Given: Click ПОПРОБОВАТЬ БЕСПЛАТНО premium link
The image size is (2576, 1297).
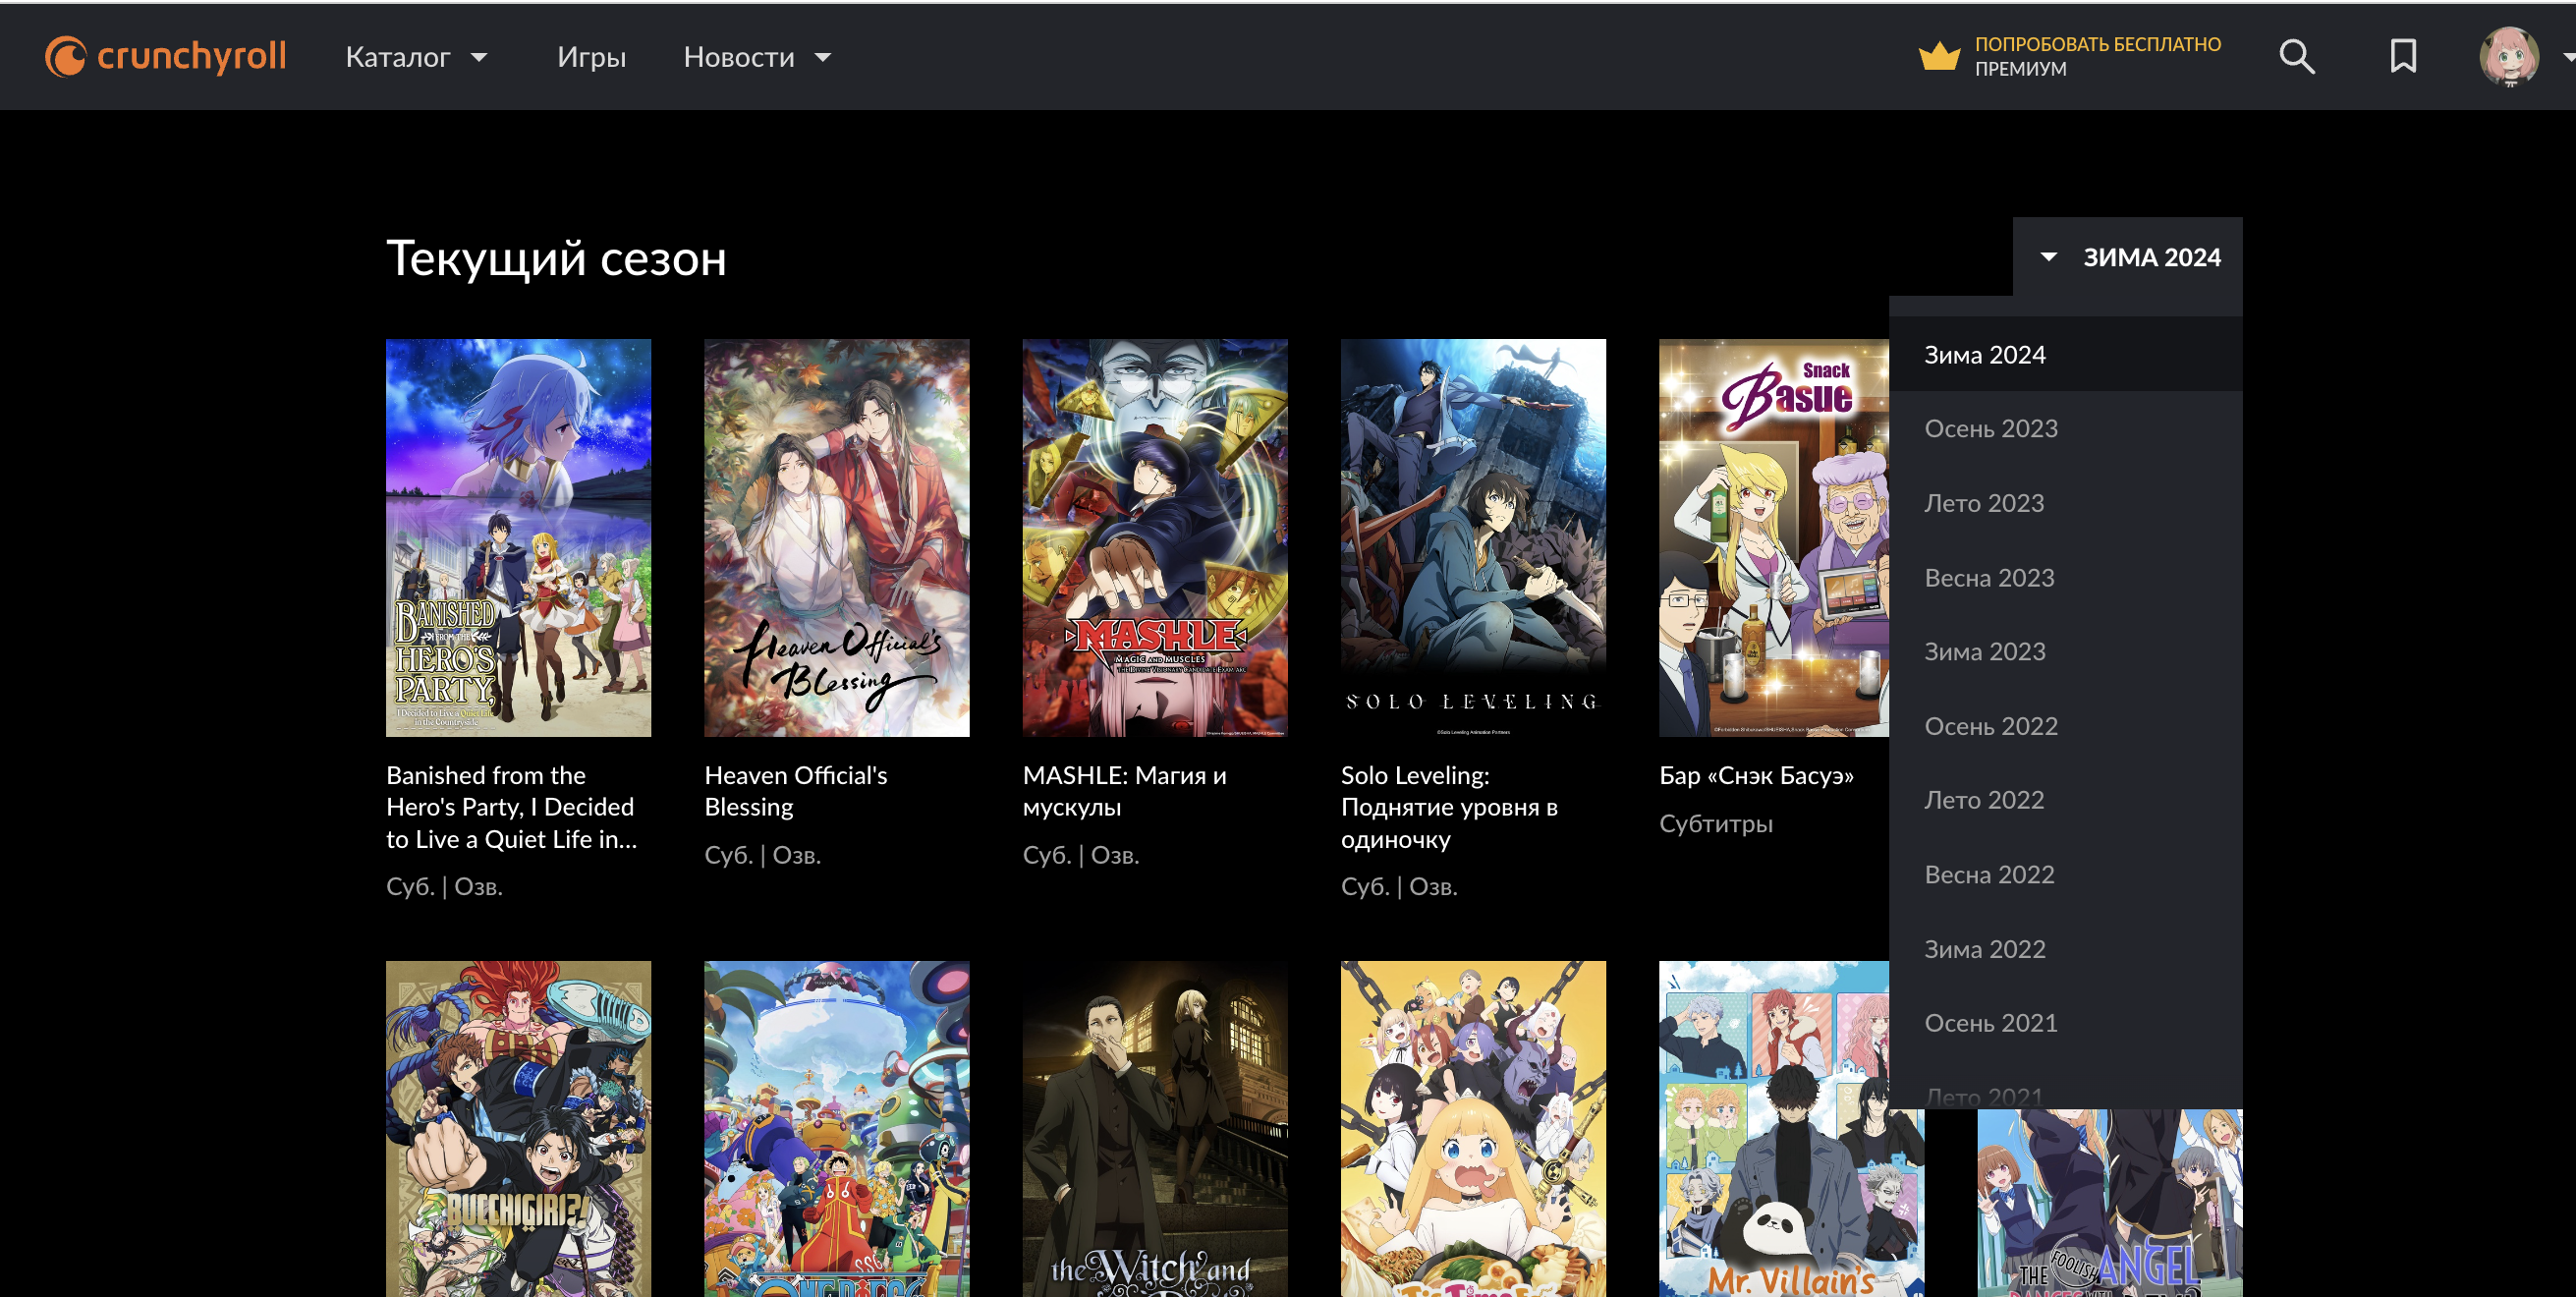Looking at the screenshot, I should [x=2097, y=44].
